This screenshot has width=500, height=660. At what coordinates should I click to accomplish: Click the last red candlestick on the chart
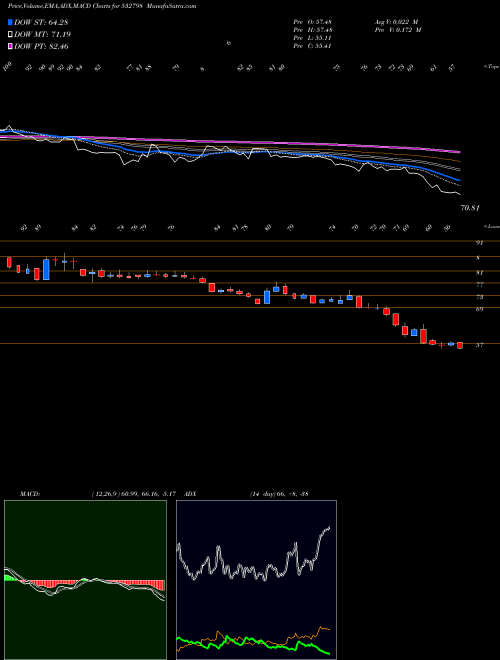tap(460, 345)
